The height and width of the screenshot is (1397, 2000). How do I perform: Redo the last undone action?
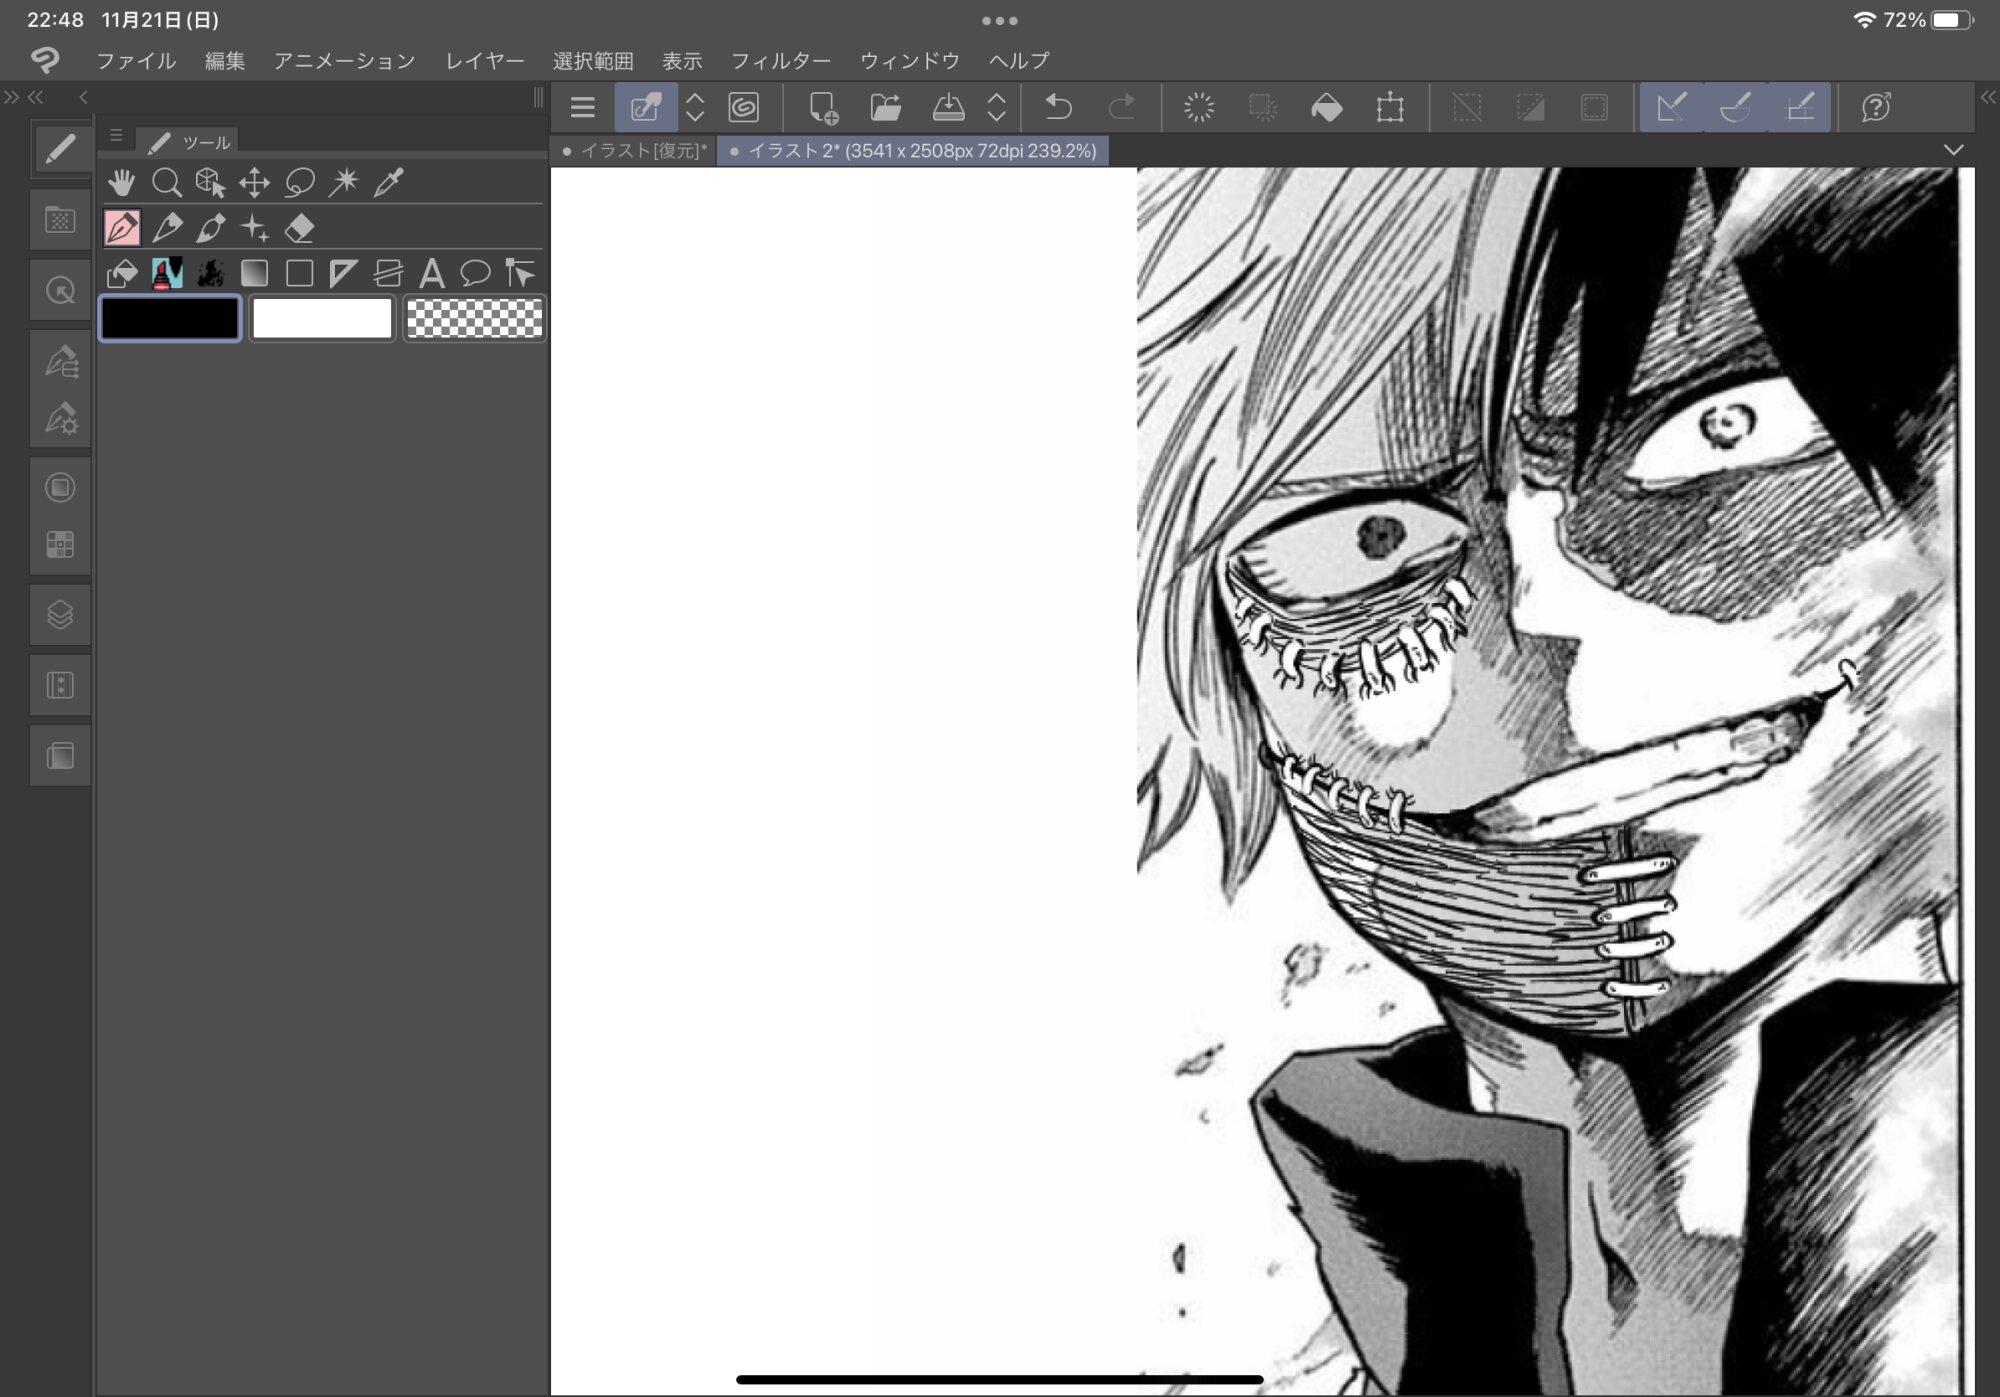click(1122, 107)
